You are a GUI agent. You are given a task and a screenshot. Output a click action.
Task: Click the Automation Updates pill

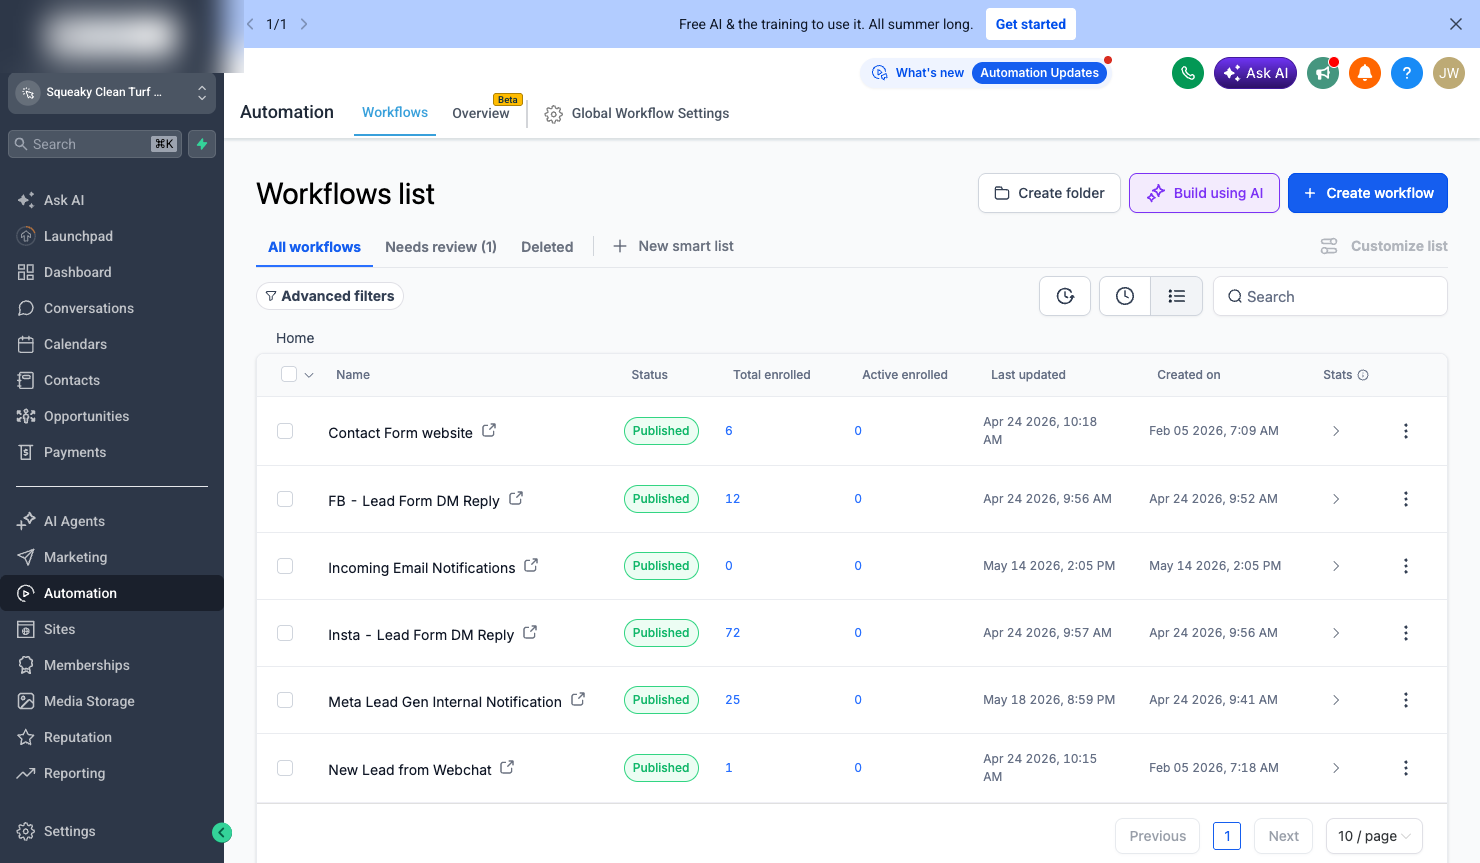(1039, 73)
